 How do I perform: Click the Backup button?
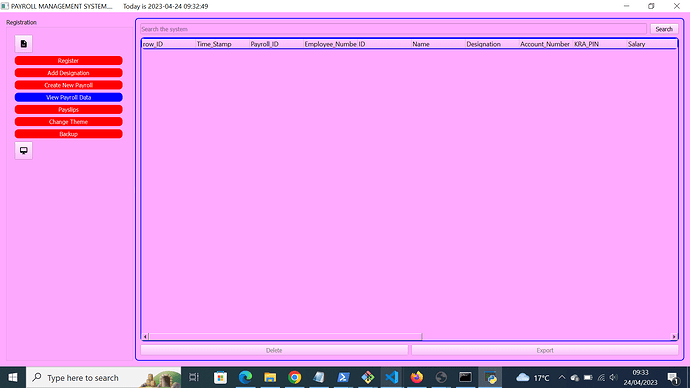(69, 134)
